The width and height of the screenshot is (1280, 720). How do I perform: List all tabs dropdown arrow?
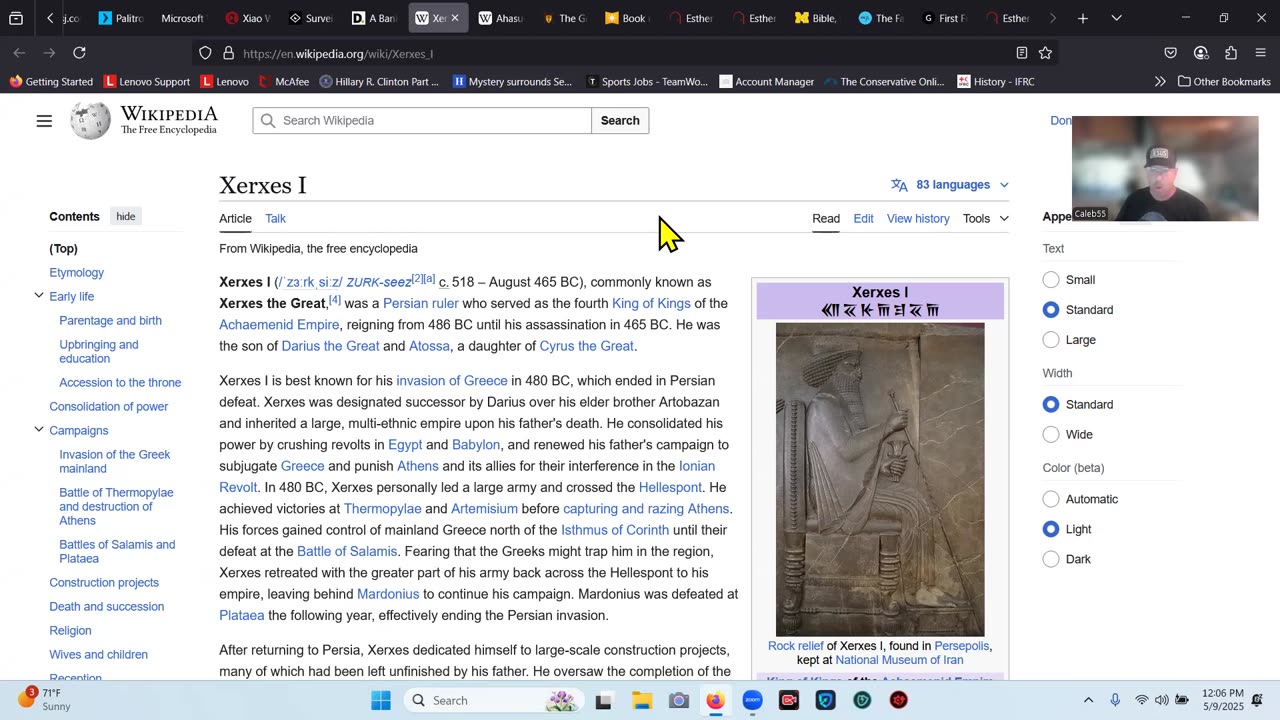(x=1116, y=18)
